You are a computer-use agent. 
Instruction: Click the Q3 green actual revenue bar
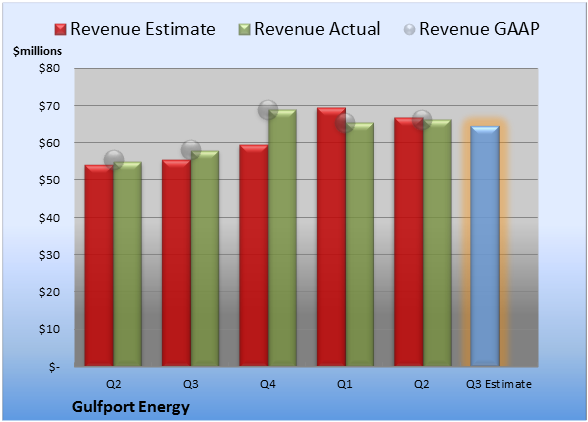pyautogui.click(x=205, y=258)
